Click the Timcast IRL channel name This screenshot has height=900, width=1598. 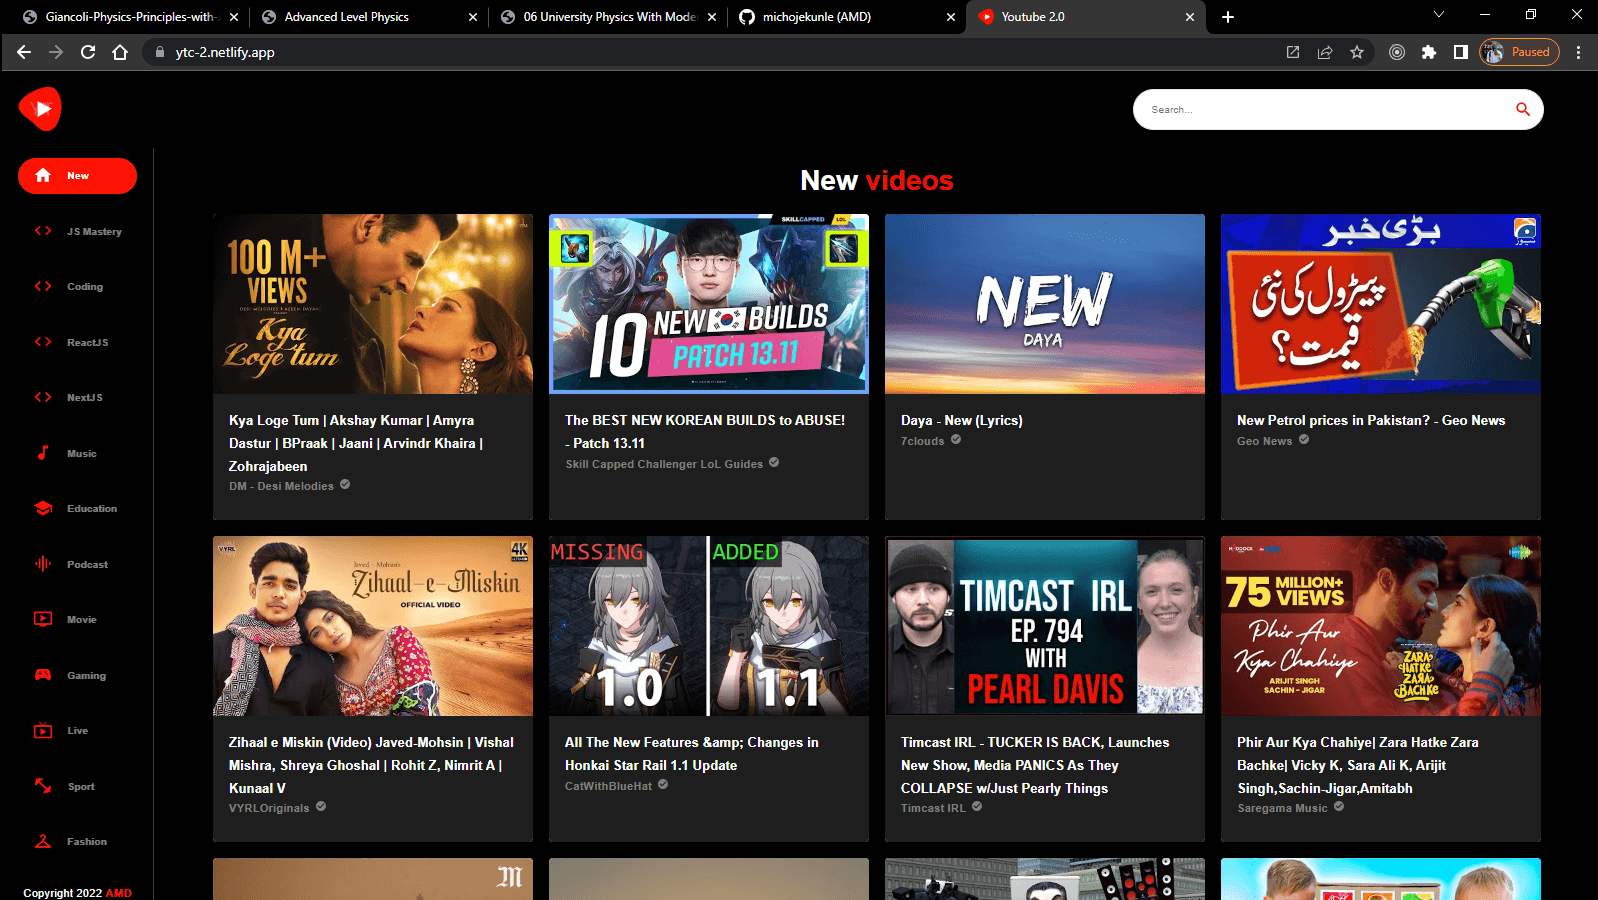pyautogui.click(x=933, y=808)
